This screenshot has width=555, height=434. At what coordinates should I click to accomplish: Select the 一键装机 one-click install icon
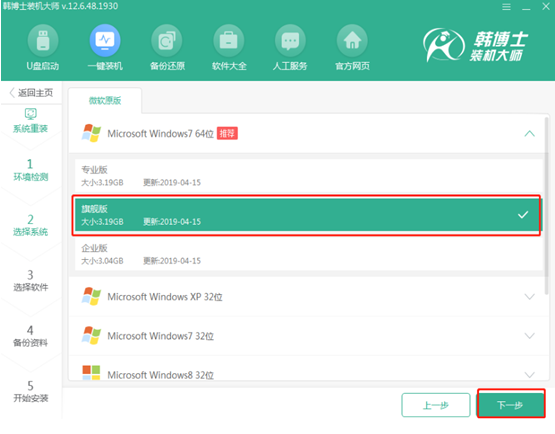click(x=105, y=41)
